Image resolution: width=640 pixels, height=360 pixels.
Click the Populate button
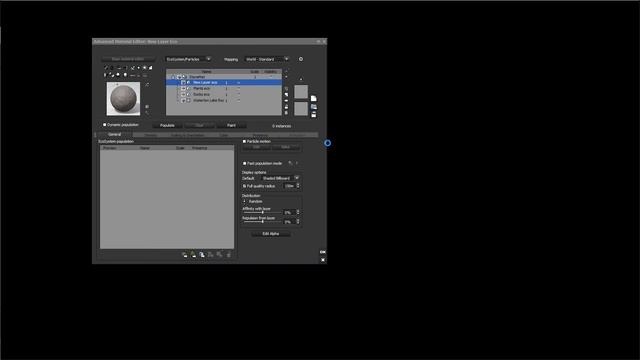(167, 126)
